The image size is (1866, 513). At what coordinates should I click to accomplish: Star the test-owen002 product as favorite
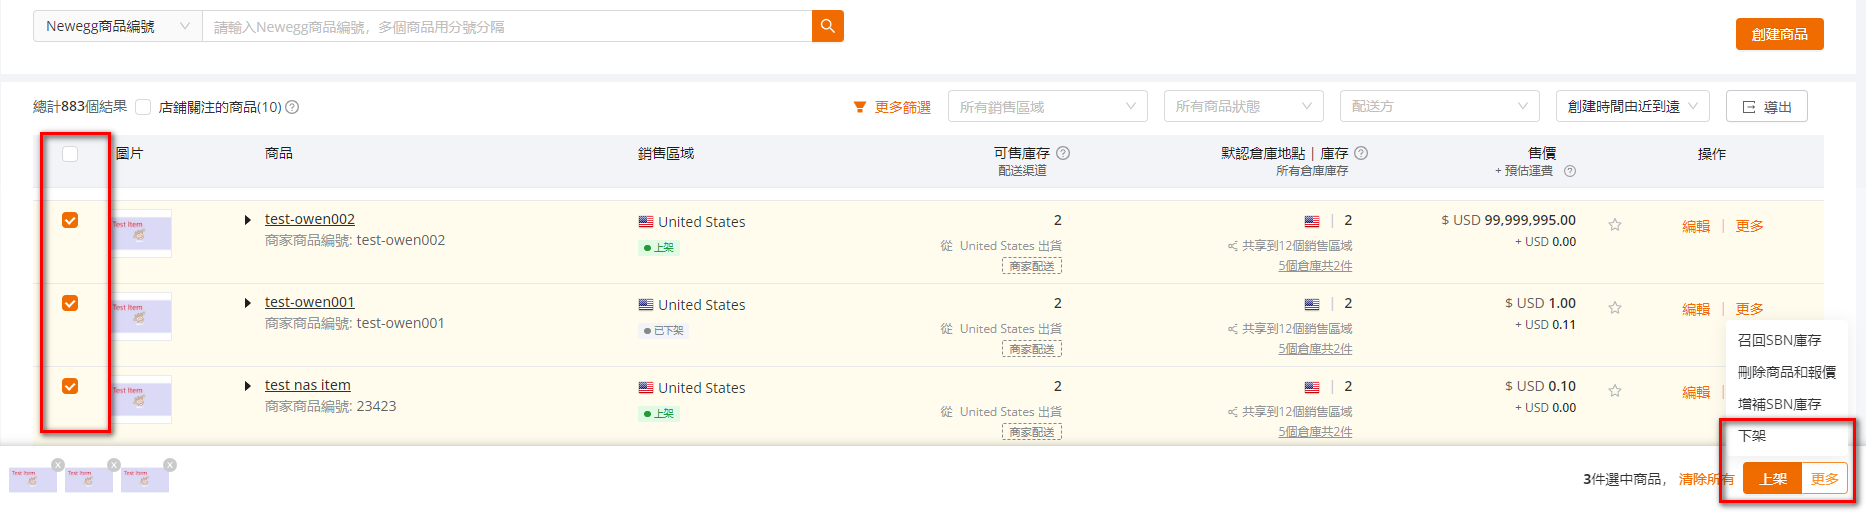coord(1615,225)
